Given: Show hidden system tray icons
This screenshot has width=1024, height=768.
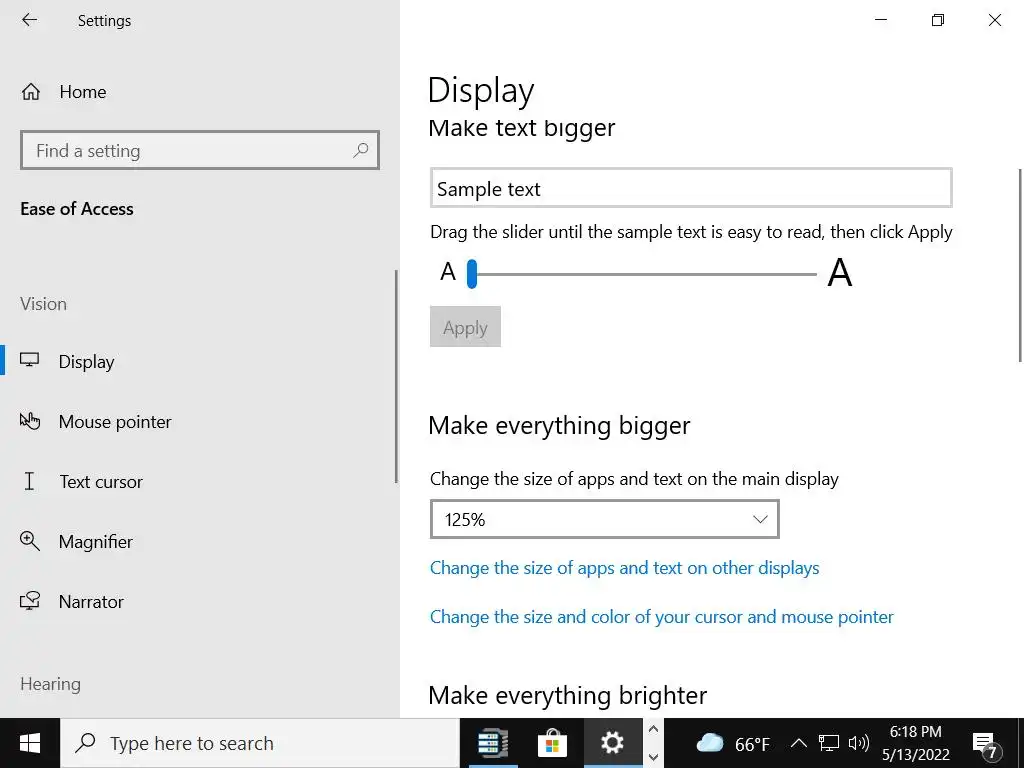Looking at the screenshot, I should [x=798, y=743].
